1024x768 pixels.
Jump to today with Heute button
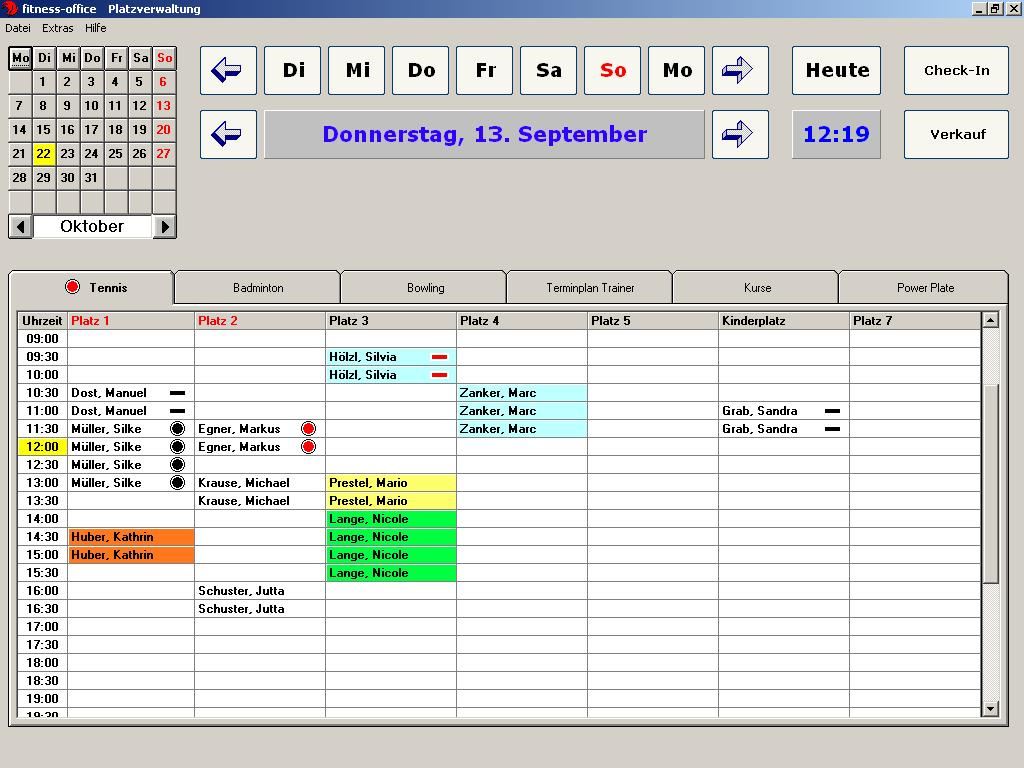[x=837, y=70]
